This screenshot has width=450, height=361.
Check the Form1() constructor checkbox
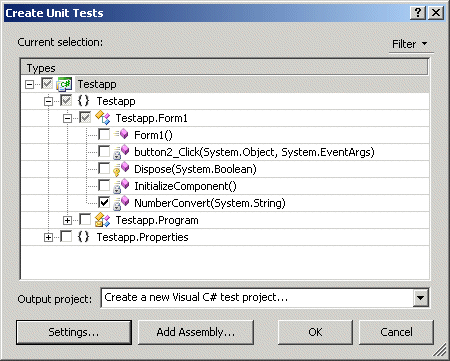point(104,134)
